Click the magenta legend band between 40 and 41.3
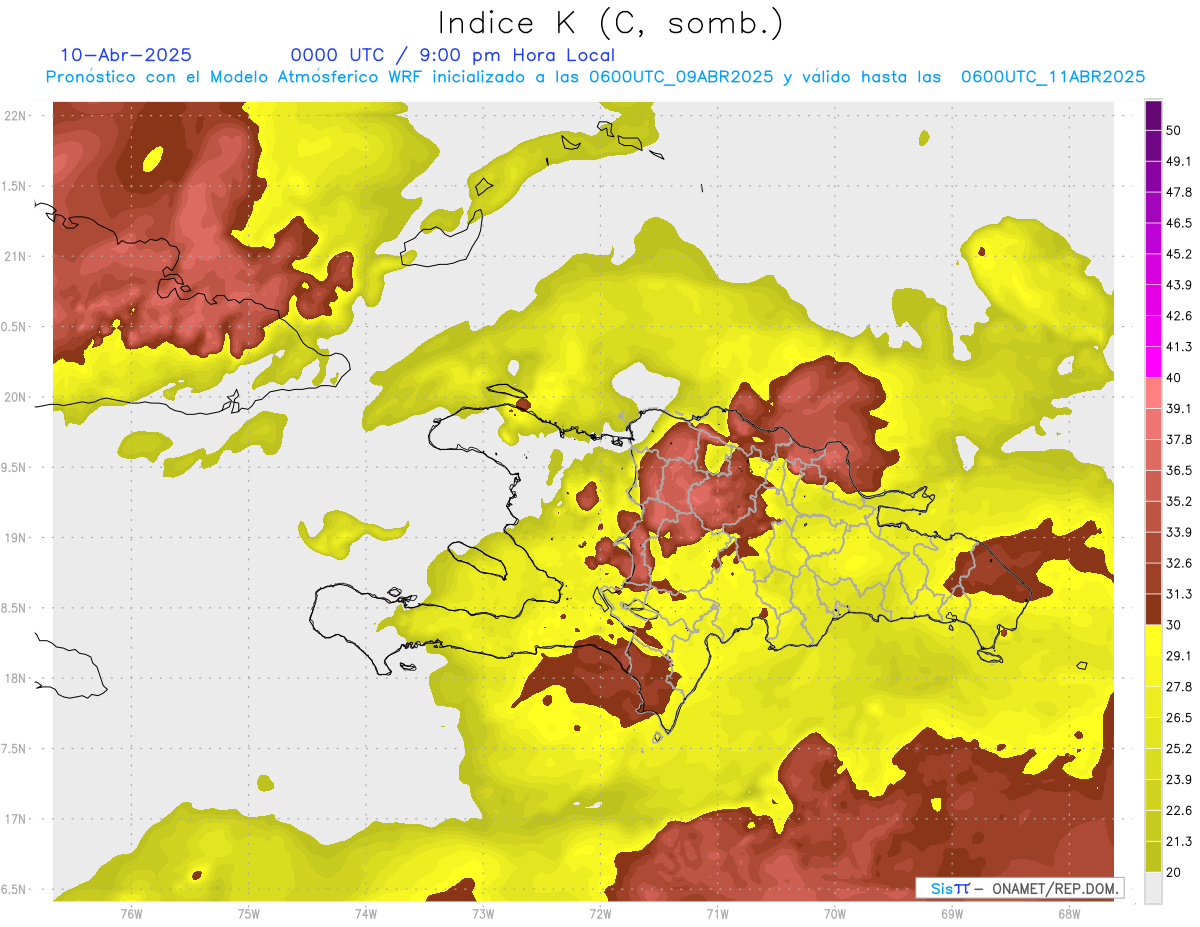Image resolution: width=1200 pixels, height=927 pixels. pos(1154,362)
